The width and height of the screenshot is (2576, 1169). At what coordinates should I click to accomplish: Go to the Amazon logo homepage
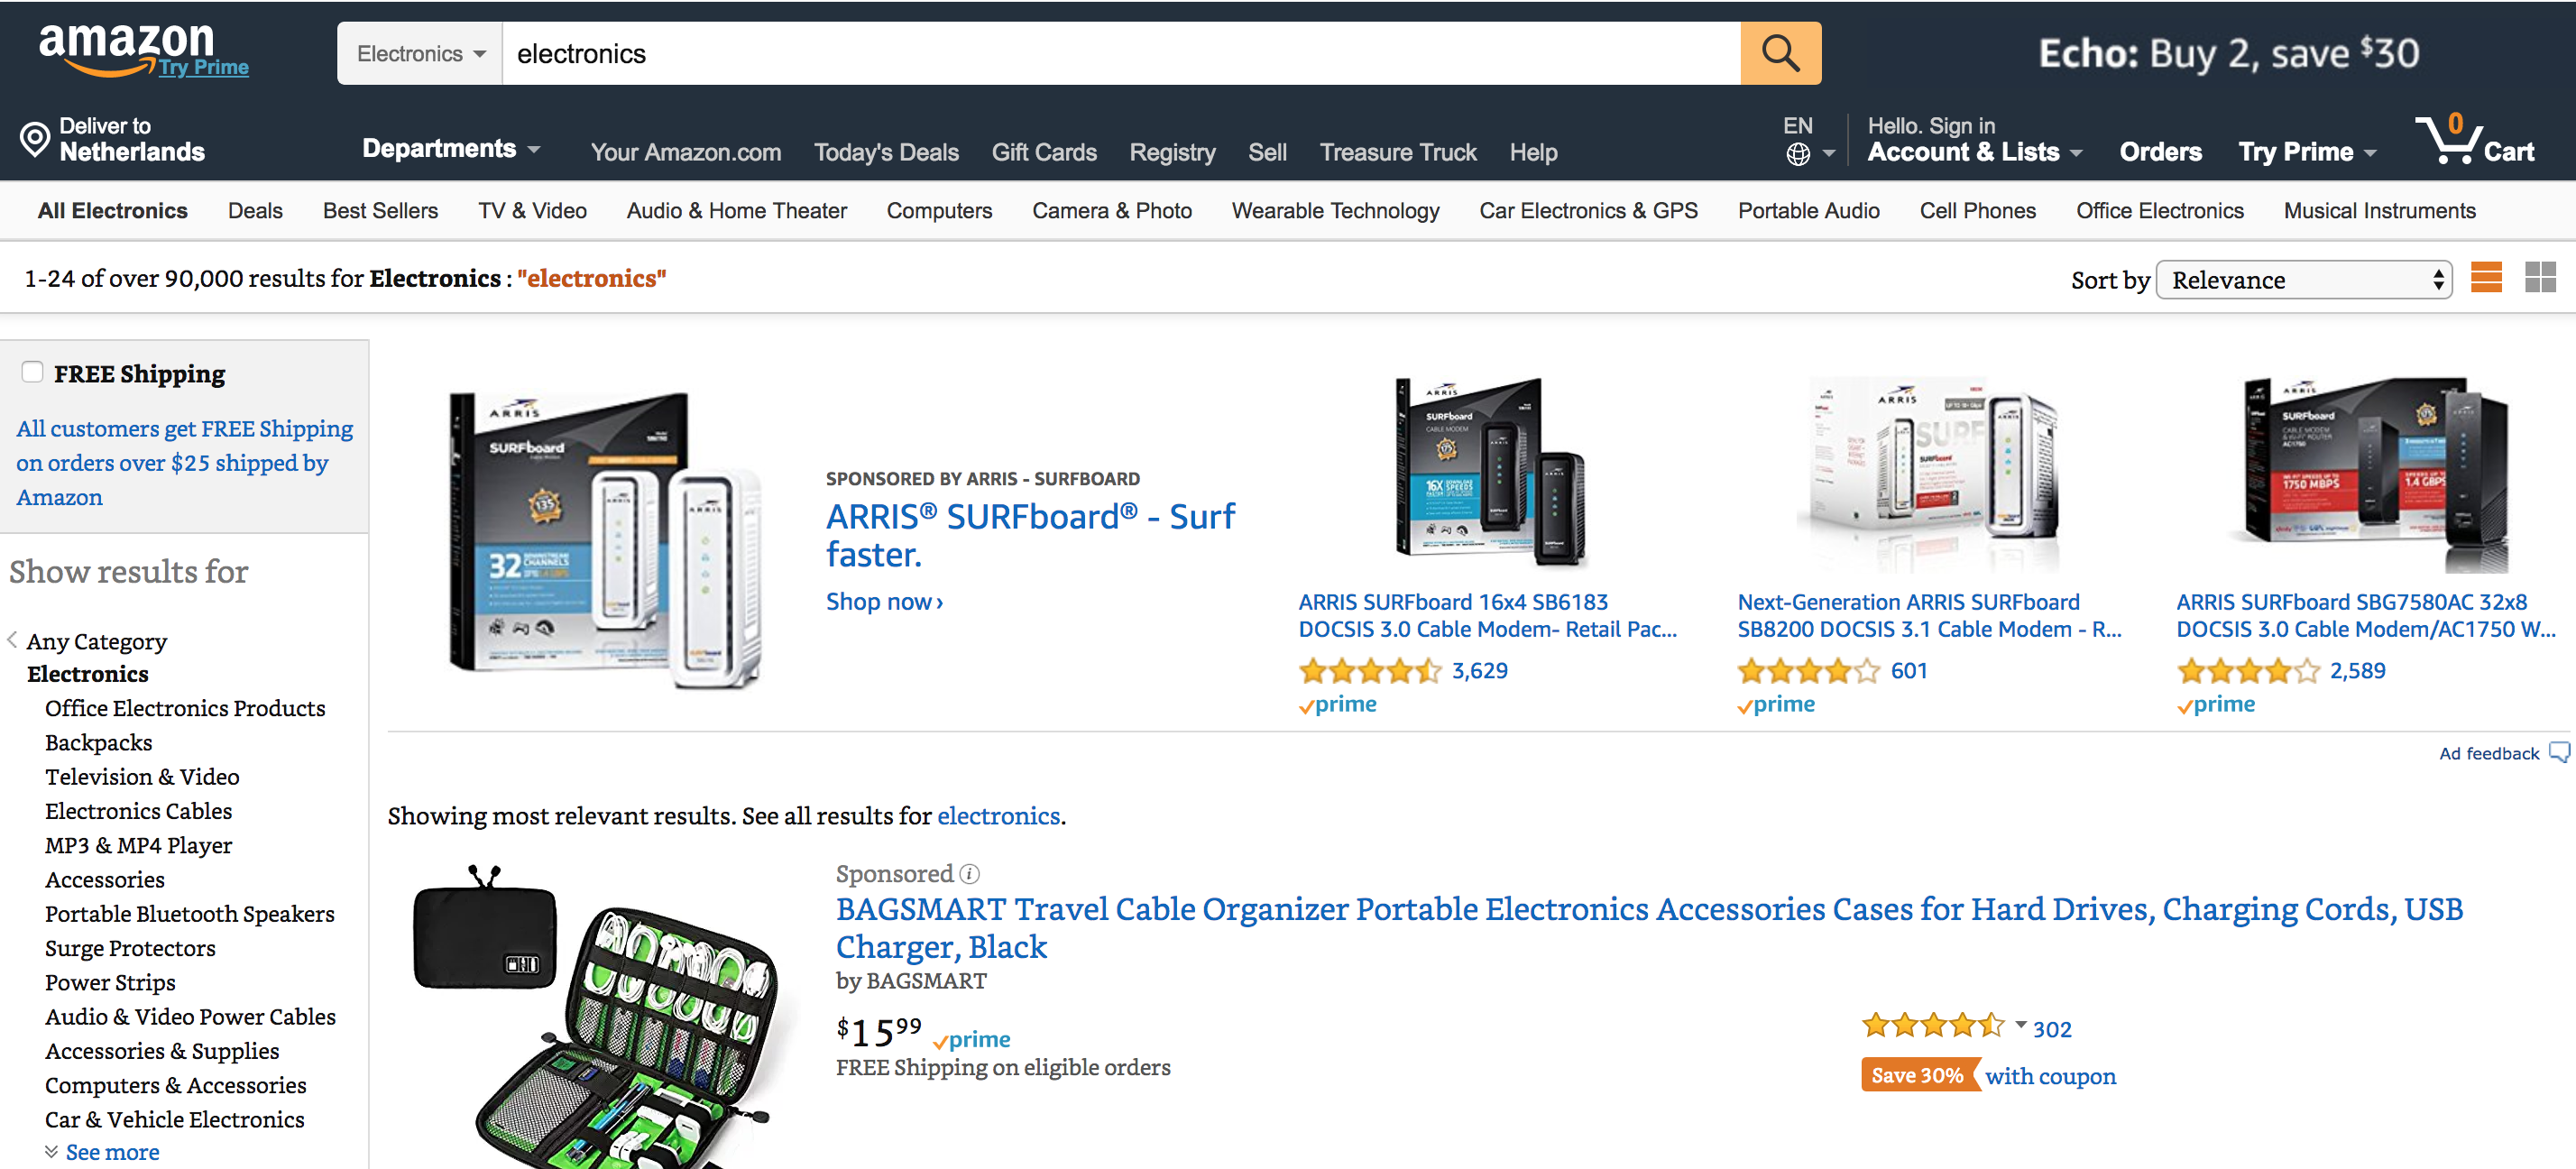point(127,46)
